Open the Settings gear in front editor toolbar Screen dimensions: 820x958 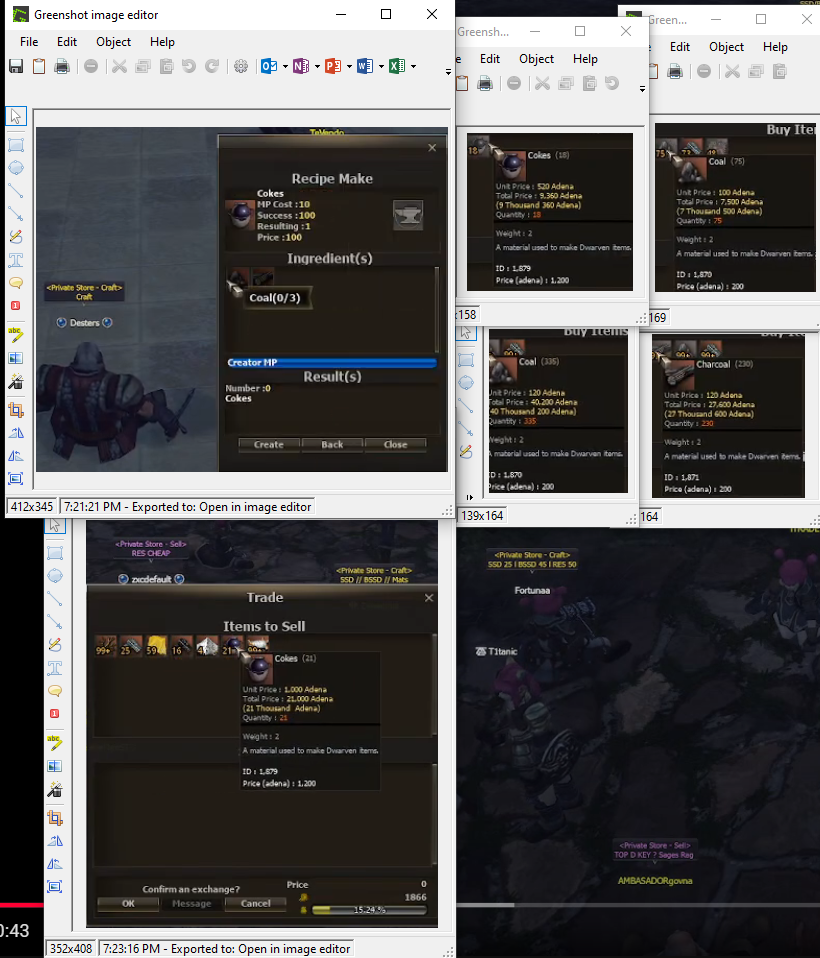pyautogui.click(x=241, y=66)
